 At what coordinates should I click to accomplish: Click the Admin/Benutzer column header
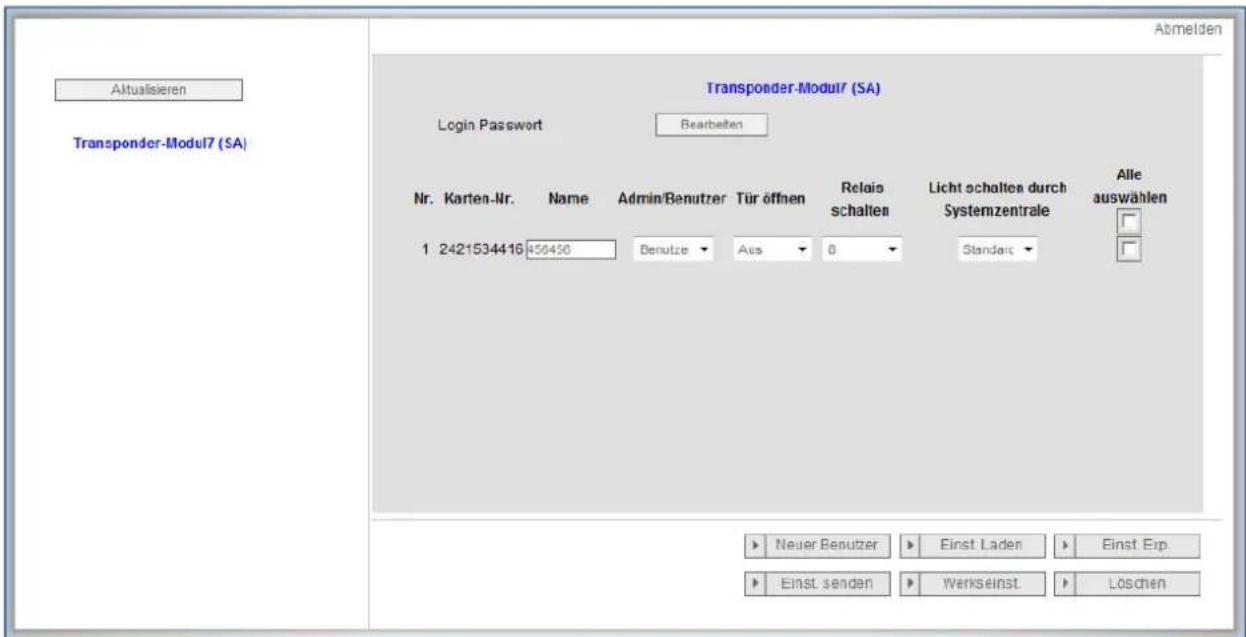(673, 201)
